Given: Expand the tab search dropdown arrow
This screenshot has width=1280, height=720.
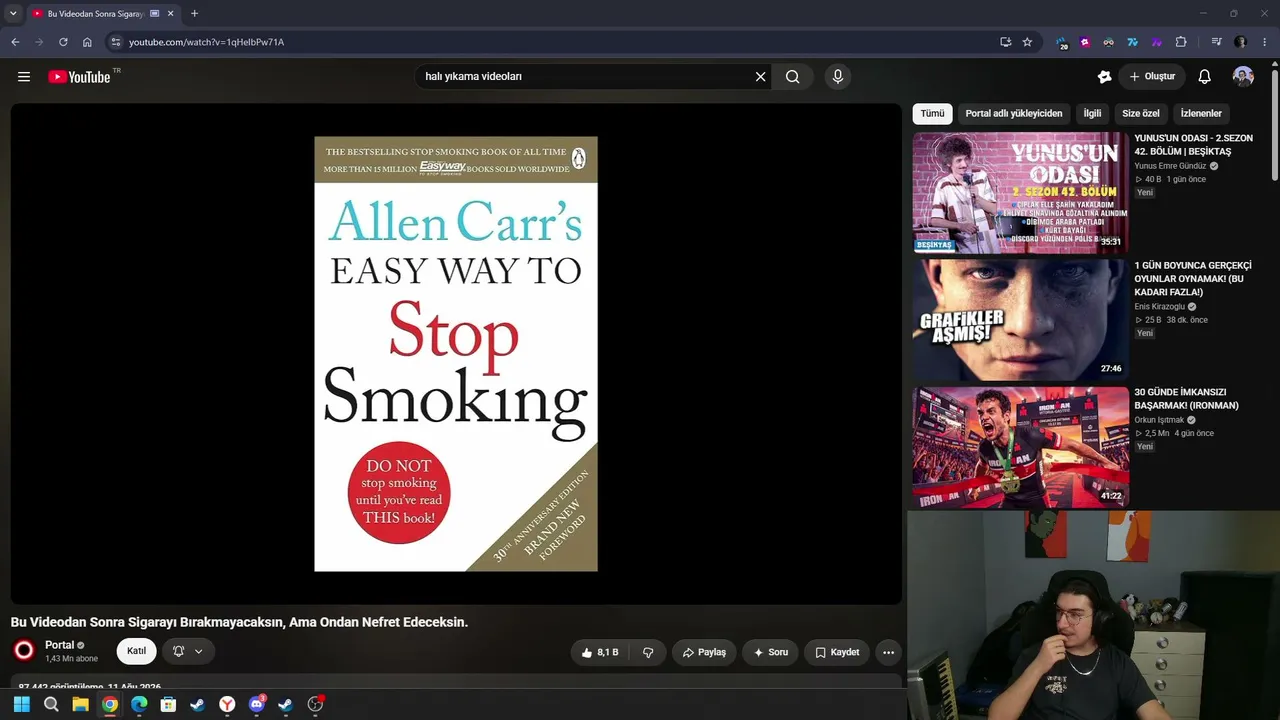Looking at the screenshot, I should [x=13, y=14].
